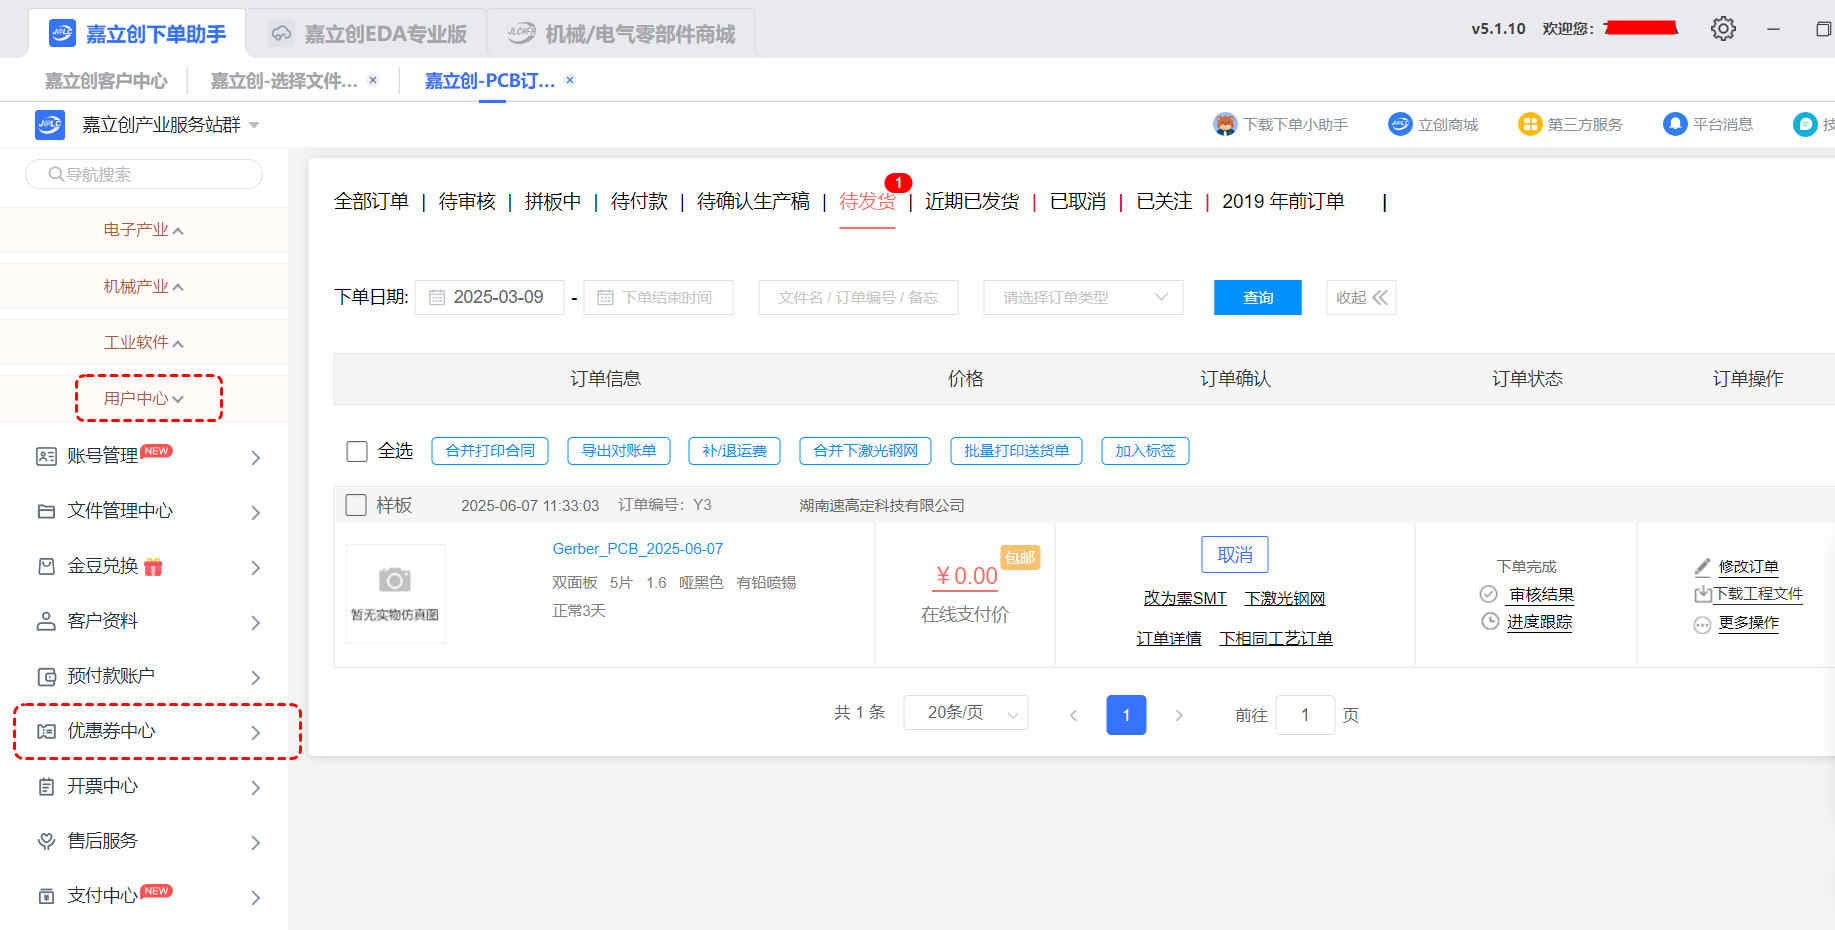The width and height of the screenshot is (1835, 930).
Task: Click the 审核结果 checkmark icon
Action: tap(1488, 594)
